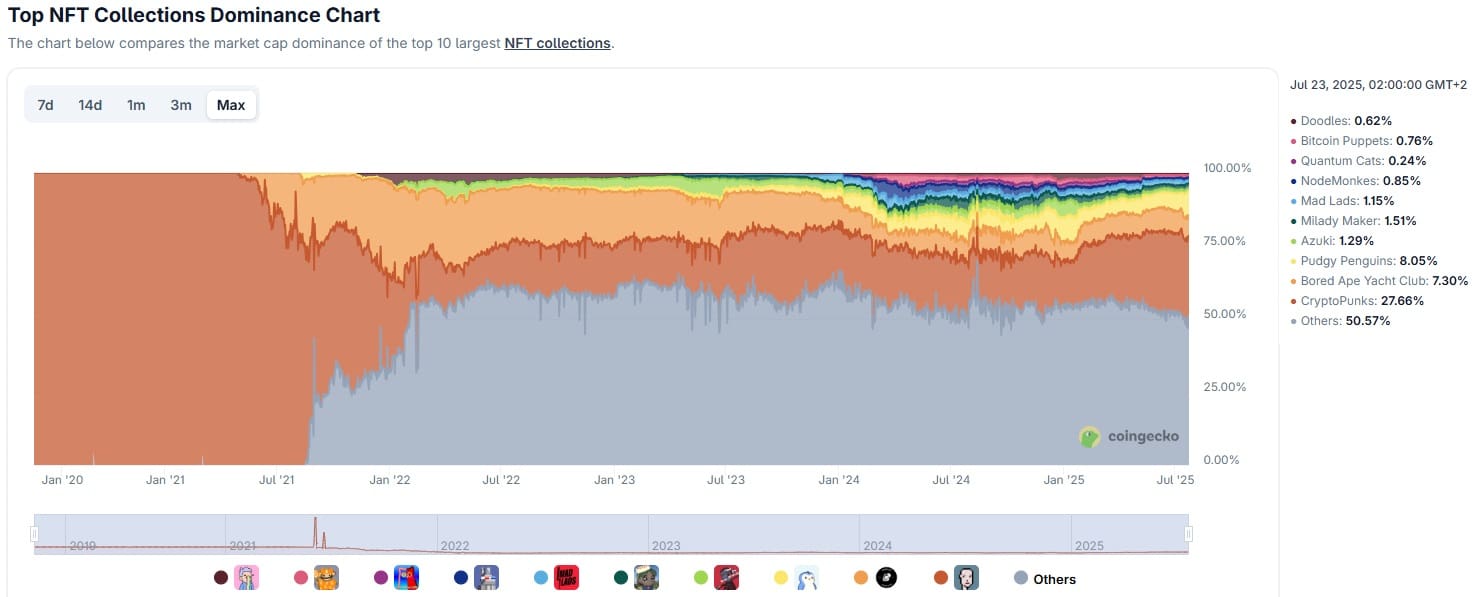Click the Mad Lads 1.15% tooltip entry
This screenshot has height=597, width=1478.
[1342, 201]
